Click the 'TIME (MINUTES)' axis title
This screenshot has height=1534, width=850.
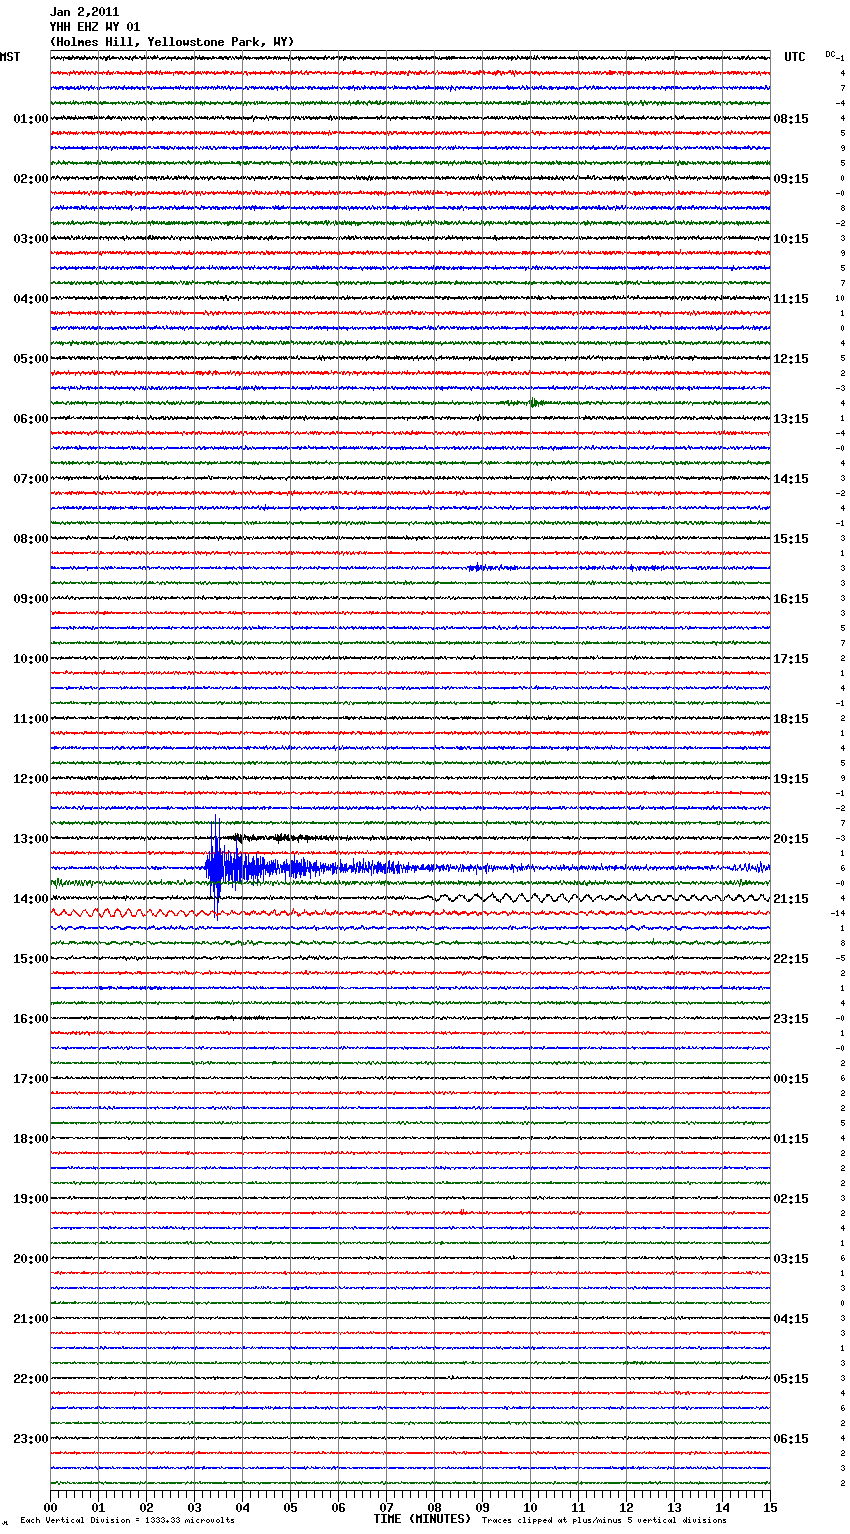[422, 1519]
